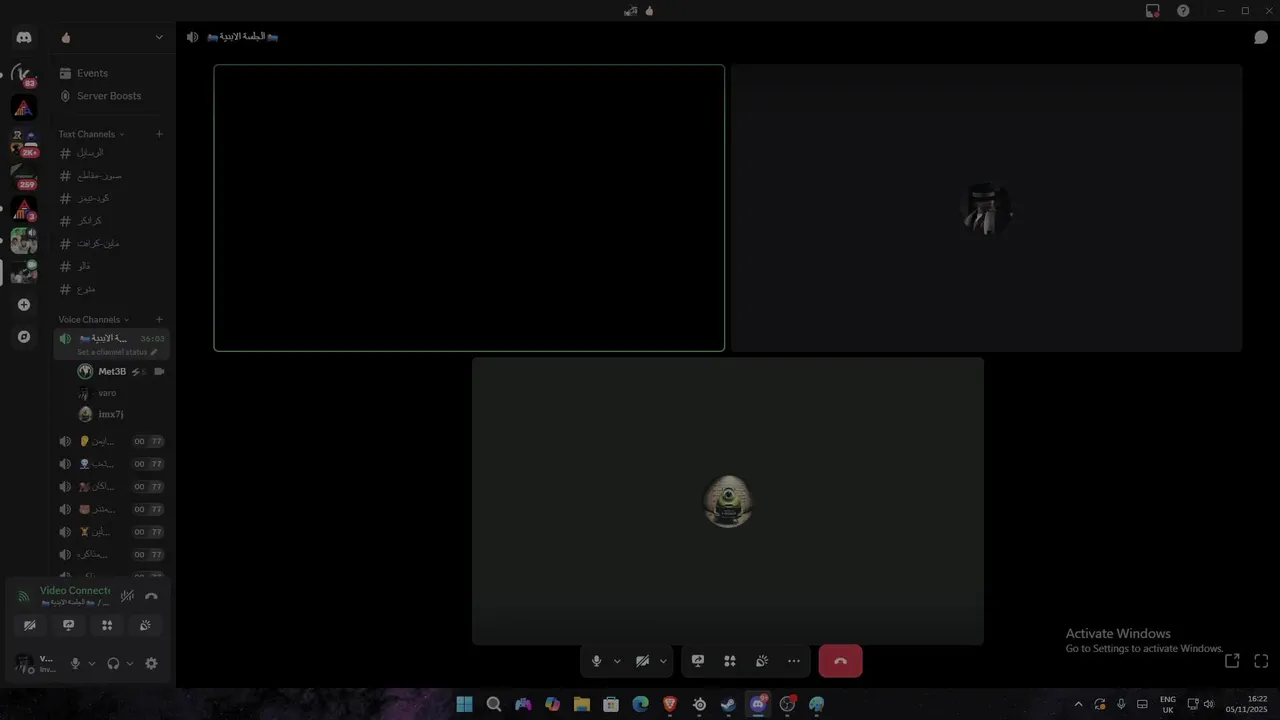Open your user profile avatar panel
The height and width of the screenshot is (720, 1280).
click(x=24, y=663)
